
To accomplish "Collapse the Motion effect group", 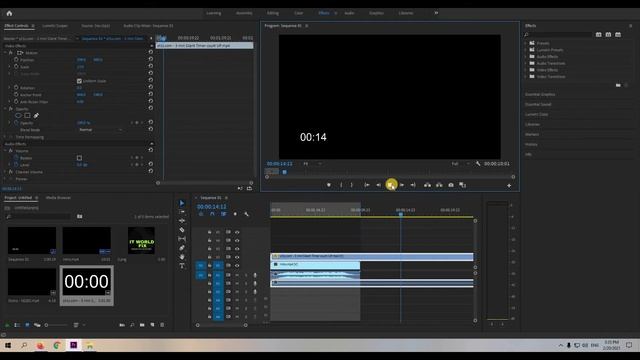I will click(x=5, y=53).
